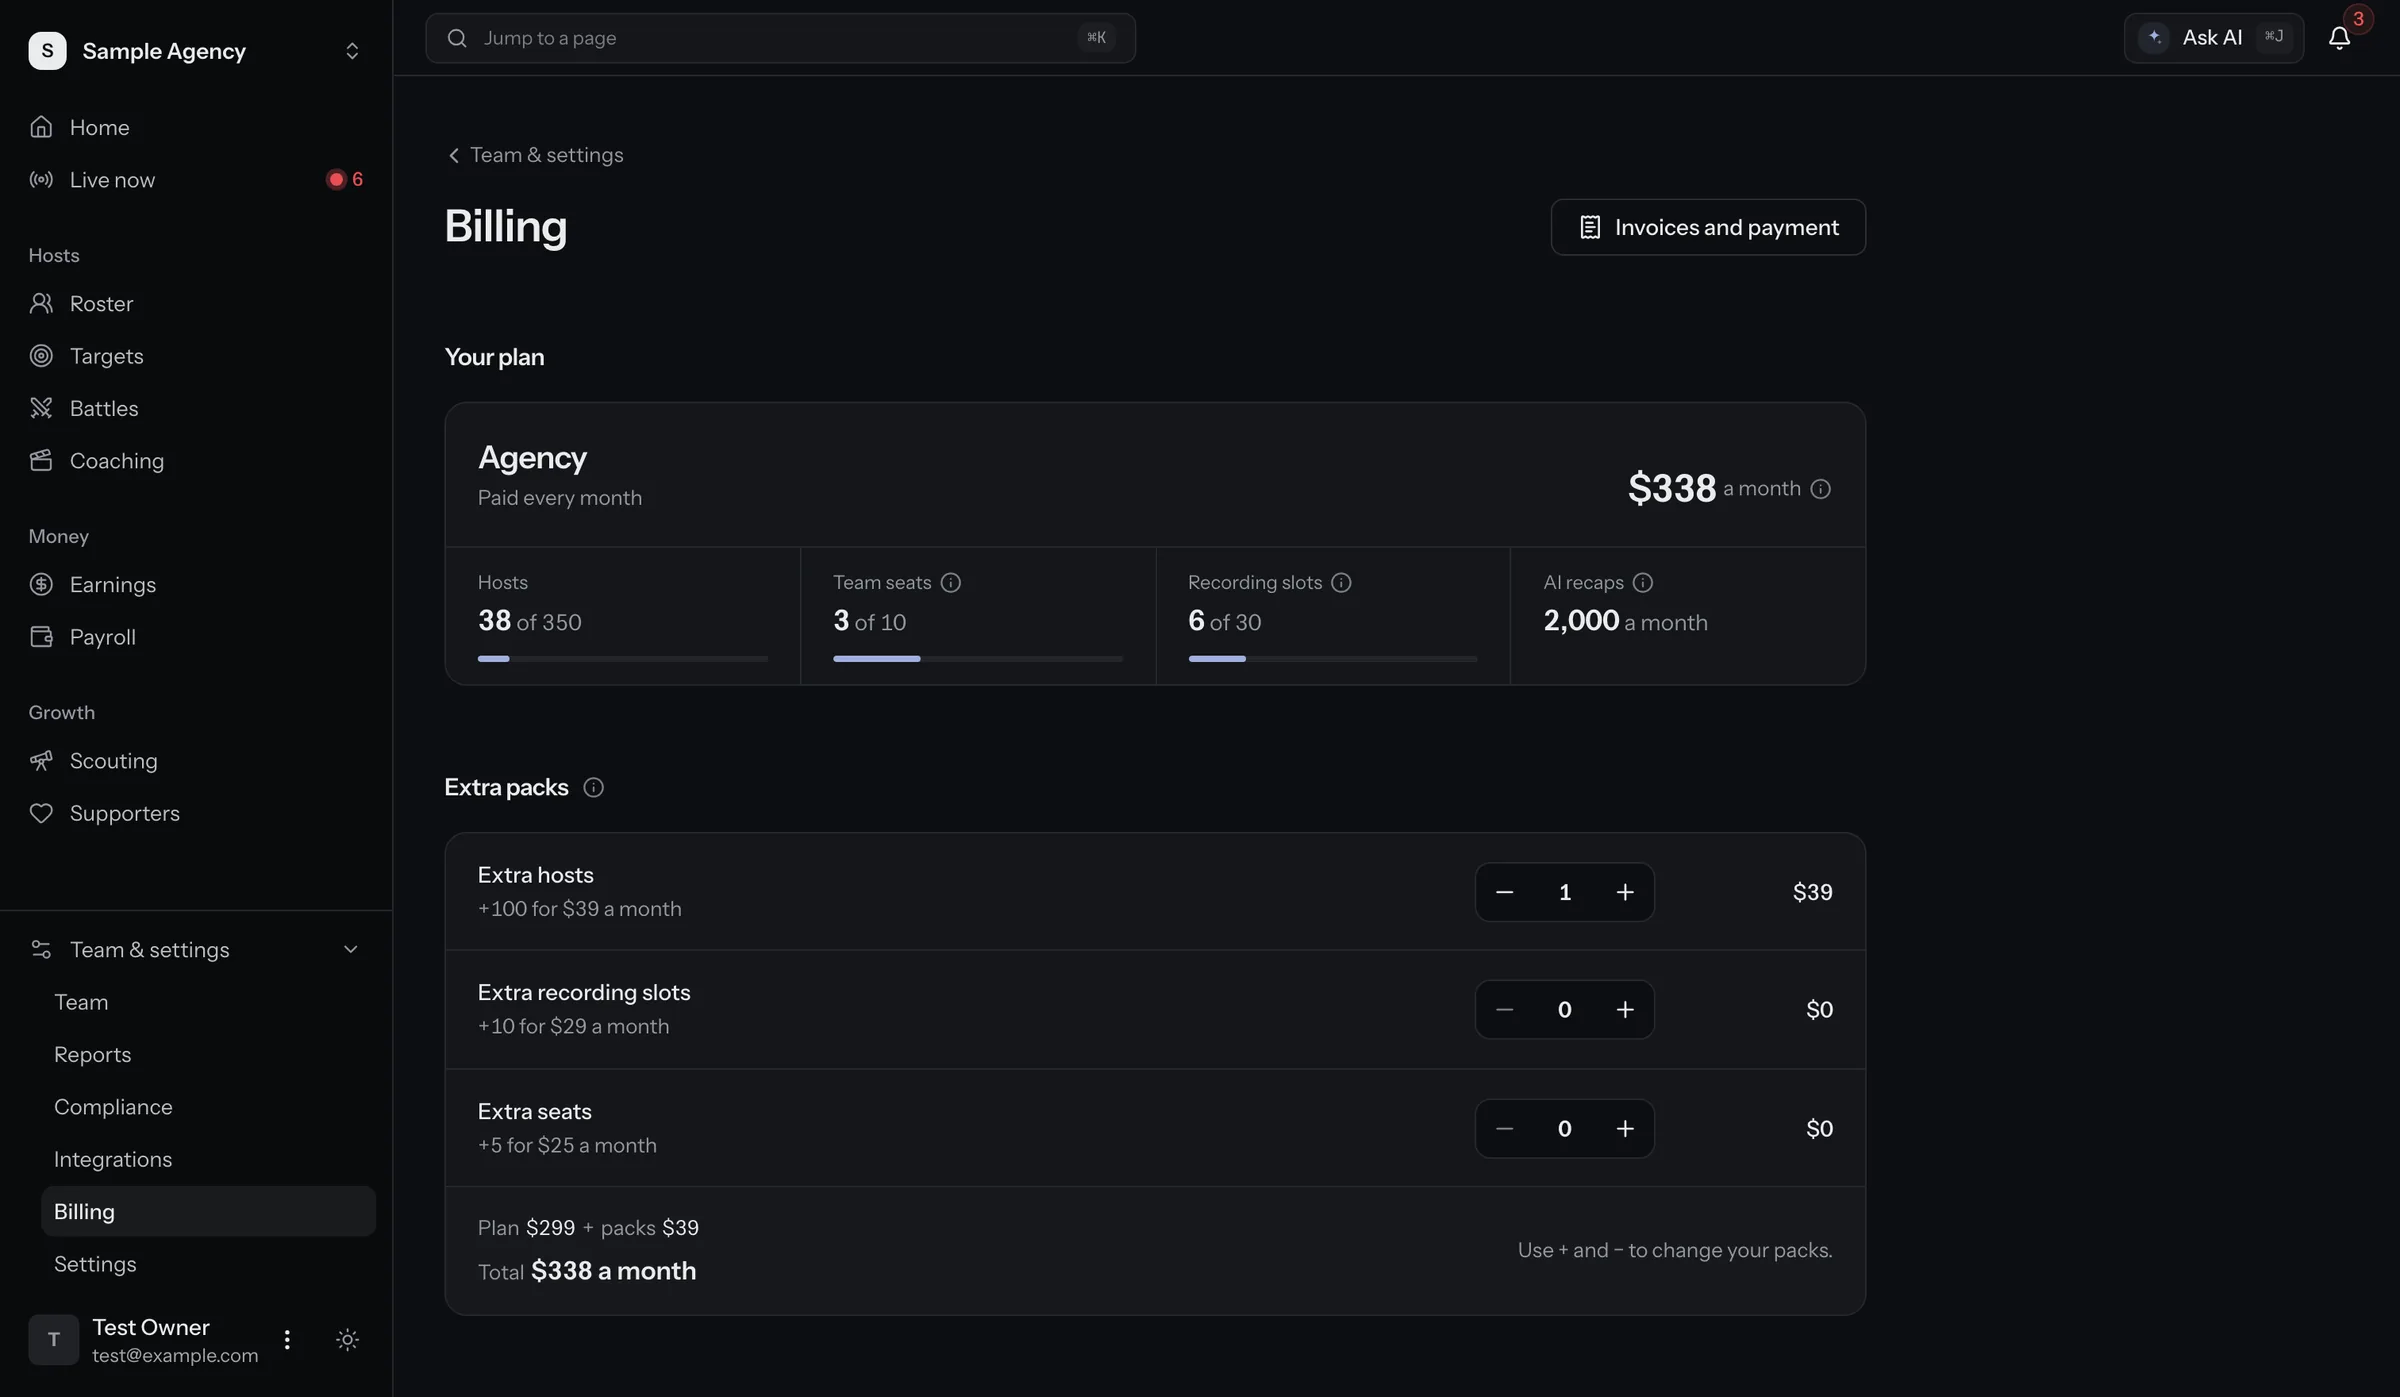Click the Supporters heart icon
Viewport: 2400px width, 1397px height.
pos(41,813)
